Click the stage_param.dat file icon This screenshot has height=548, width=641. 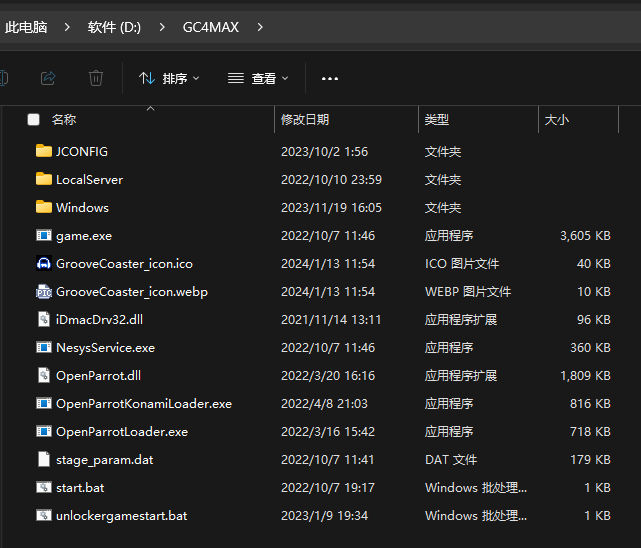[x=44, y=459]
